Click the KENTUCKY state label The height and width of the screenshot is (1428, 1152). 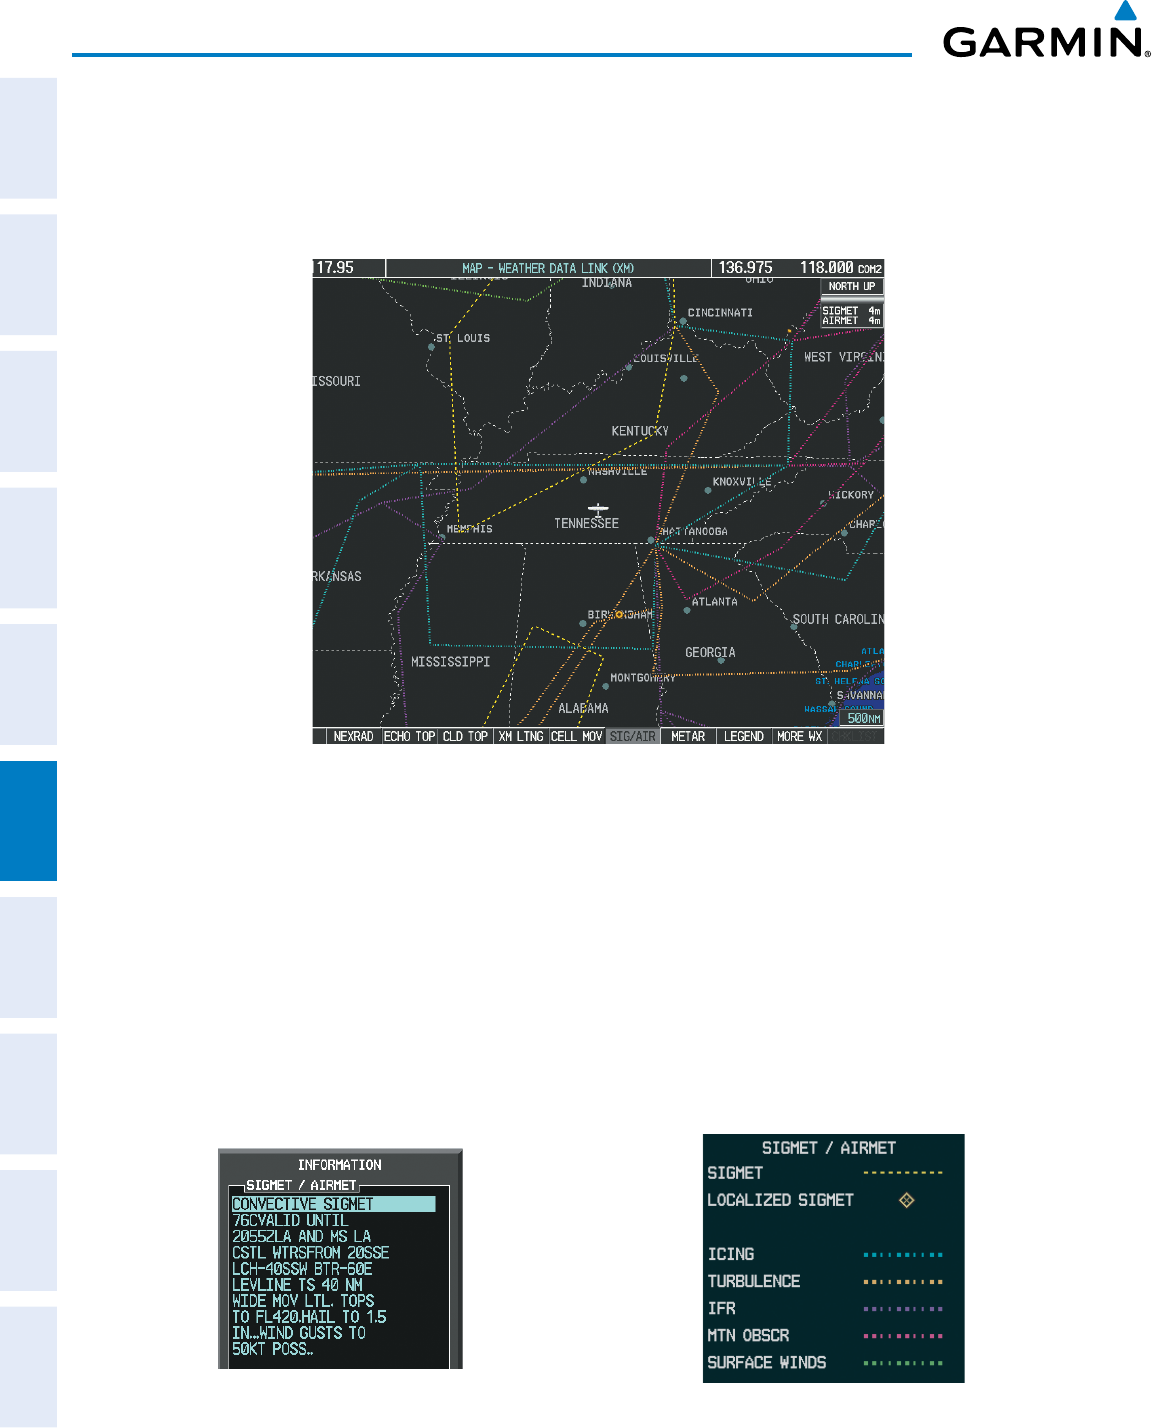click(x=640, y=431)
